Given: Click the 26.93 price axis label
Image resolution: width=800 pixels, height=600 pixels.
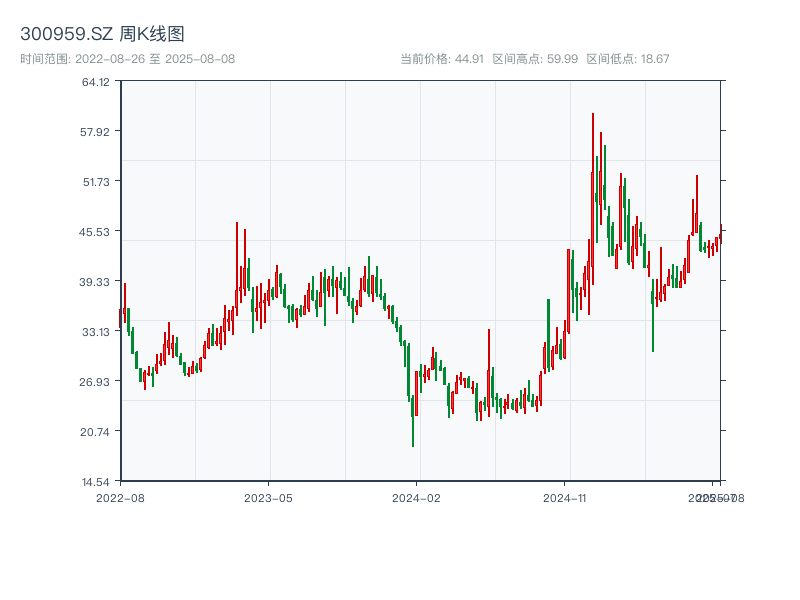Looking at the screenshot, I should 96,382.
